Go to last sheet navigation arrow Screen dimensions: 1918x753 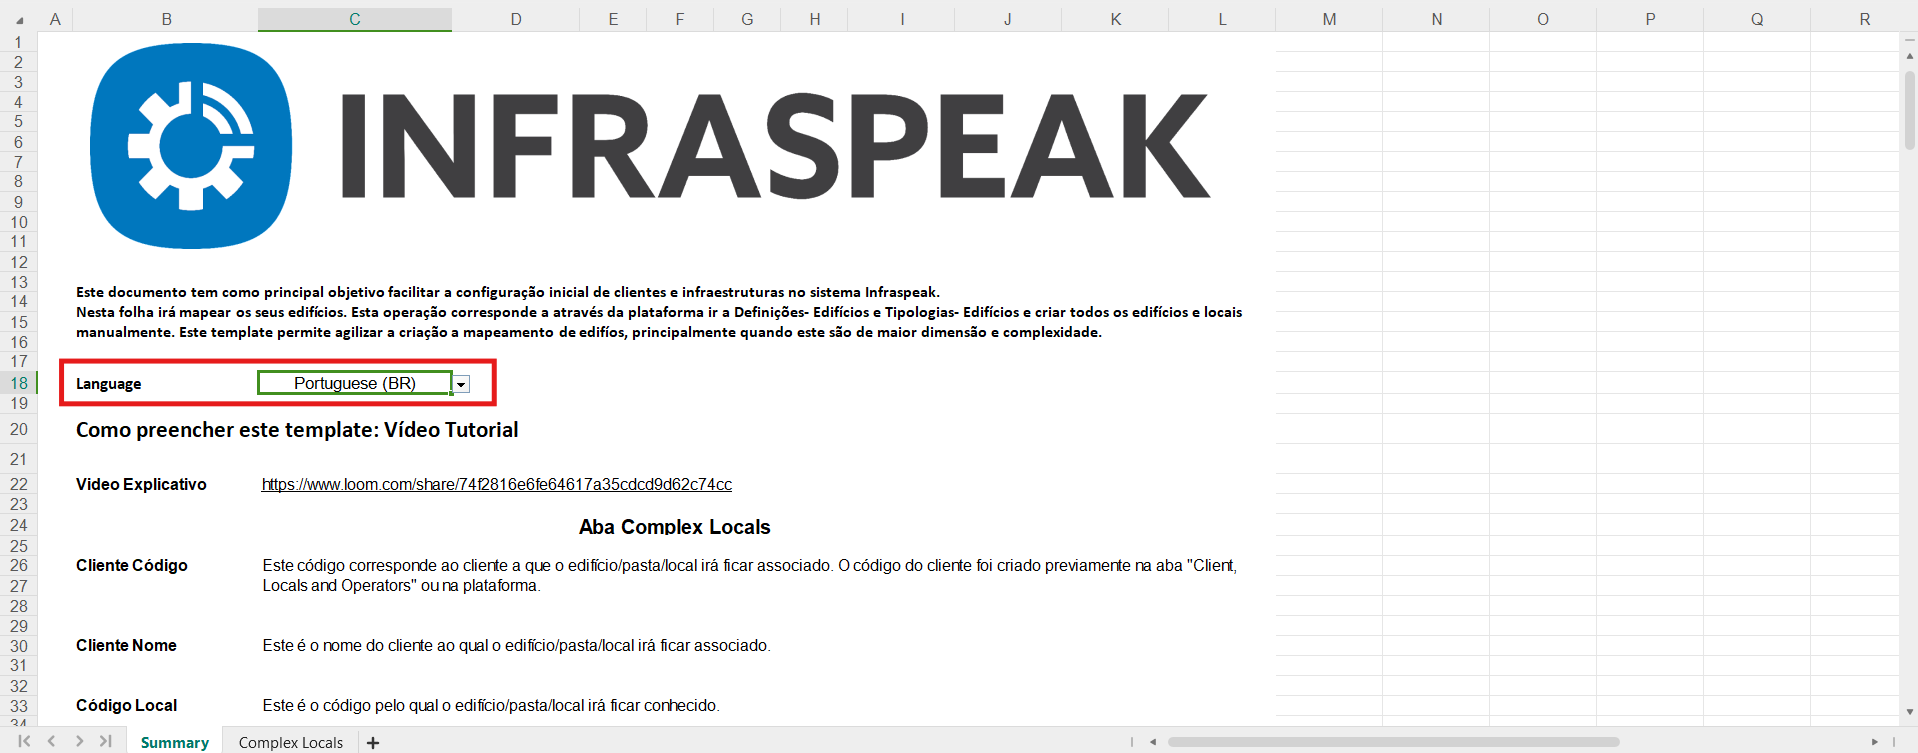tap(105, 741)
